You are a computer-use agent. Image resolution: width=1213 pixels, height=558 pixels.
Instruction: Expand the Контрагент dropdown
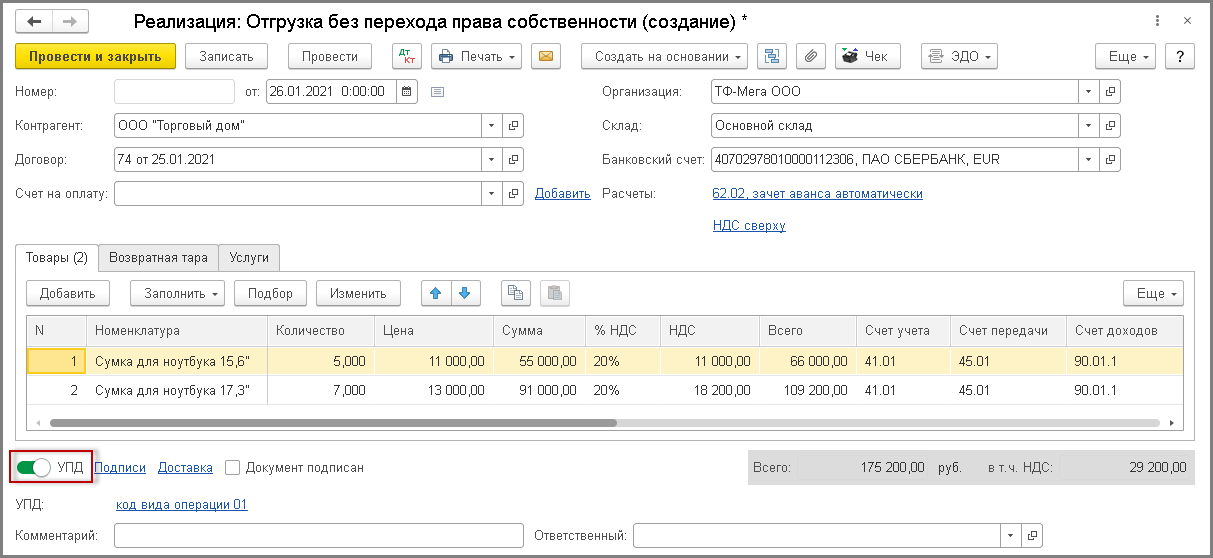pyautogui.click(x=491, y=126)
